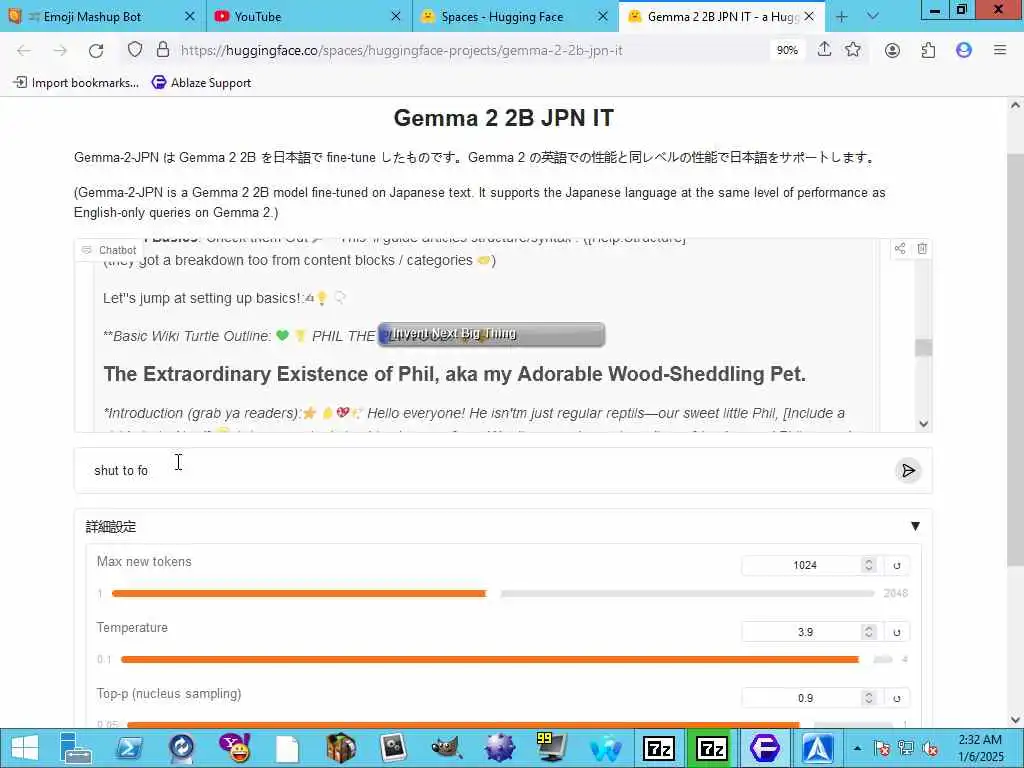
Task: Edit the Temperature number field showing 3.9
Action: 803,632
